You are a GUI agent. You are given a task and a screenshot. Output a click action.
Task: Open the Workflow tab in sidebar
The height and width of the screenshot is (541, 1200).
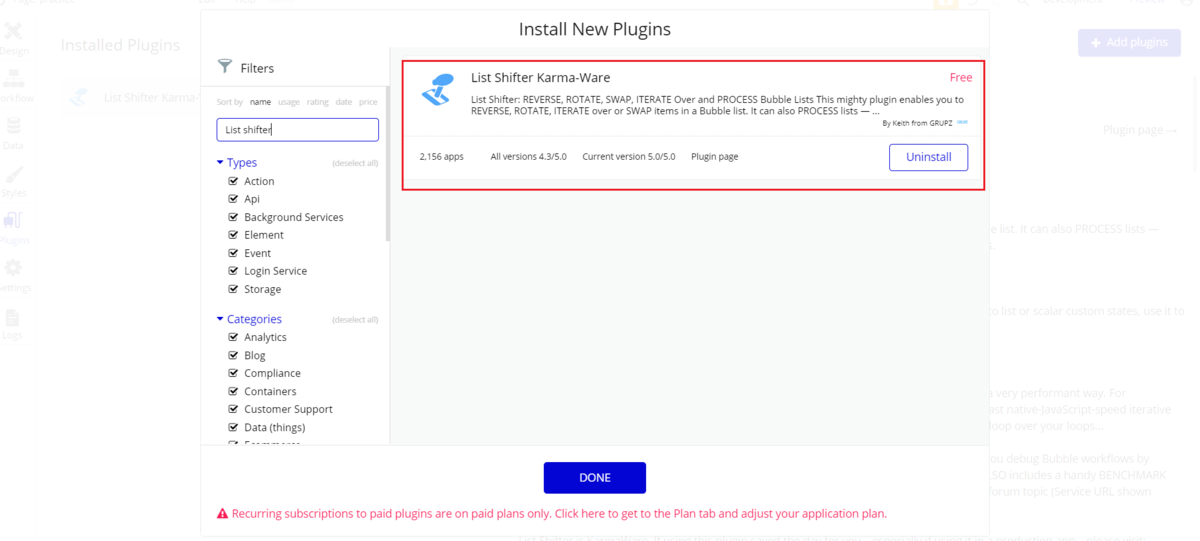tap(14, 86)
